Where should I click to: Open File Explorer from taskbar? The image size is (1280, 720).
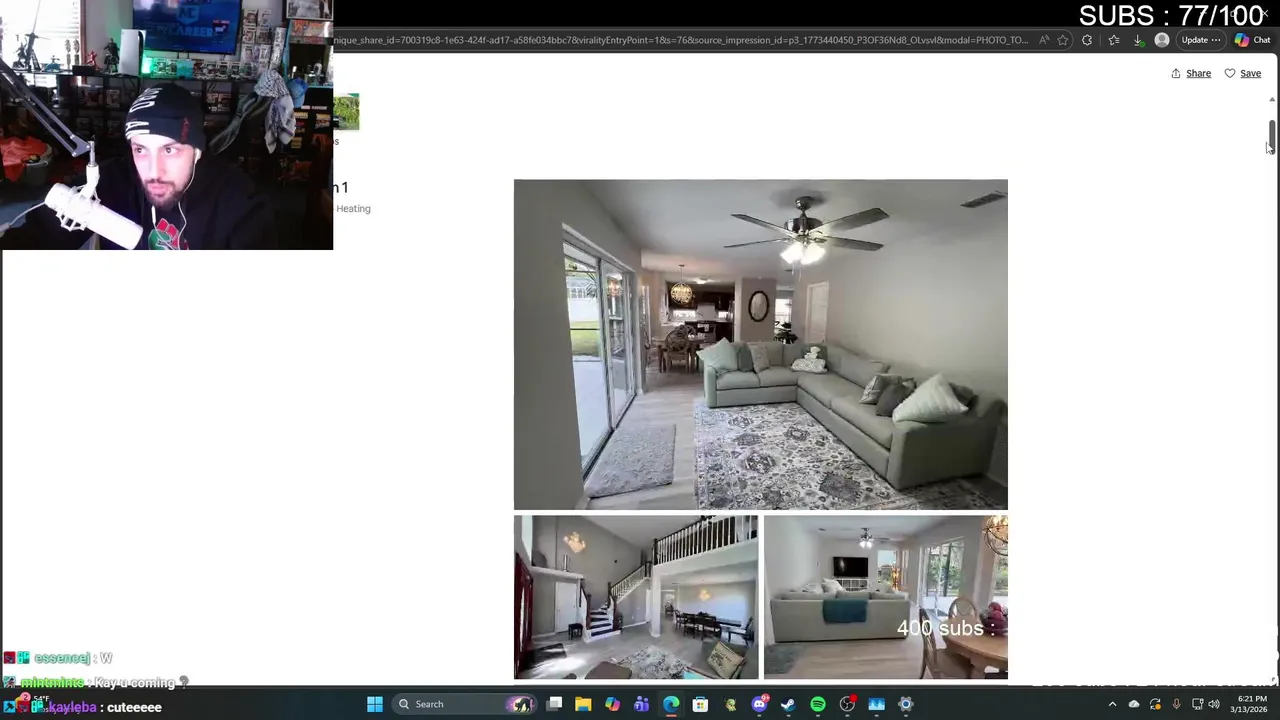coord(583,704)
